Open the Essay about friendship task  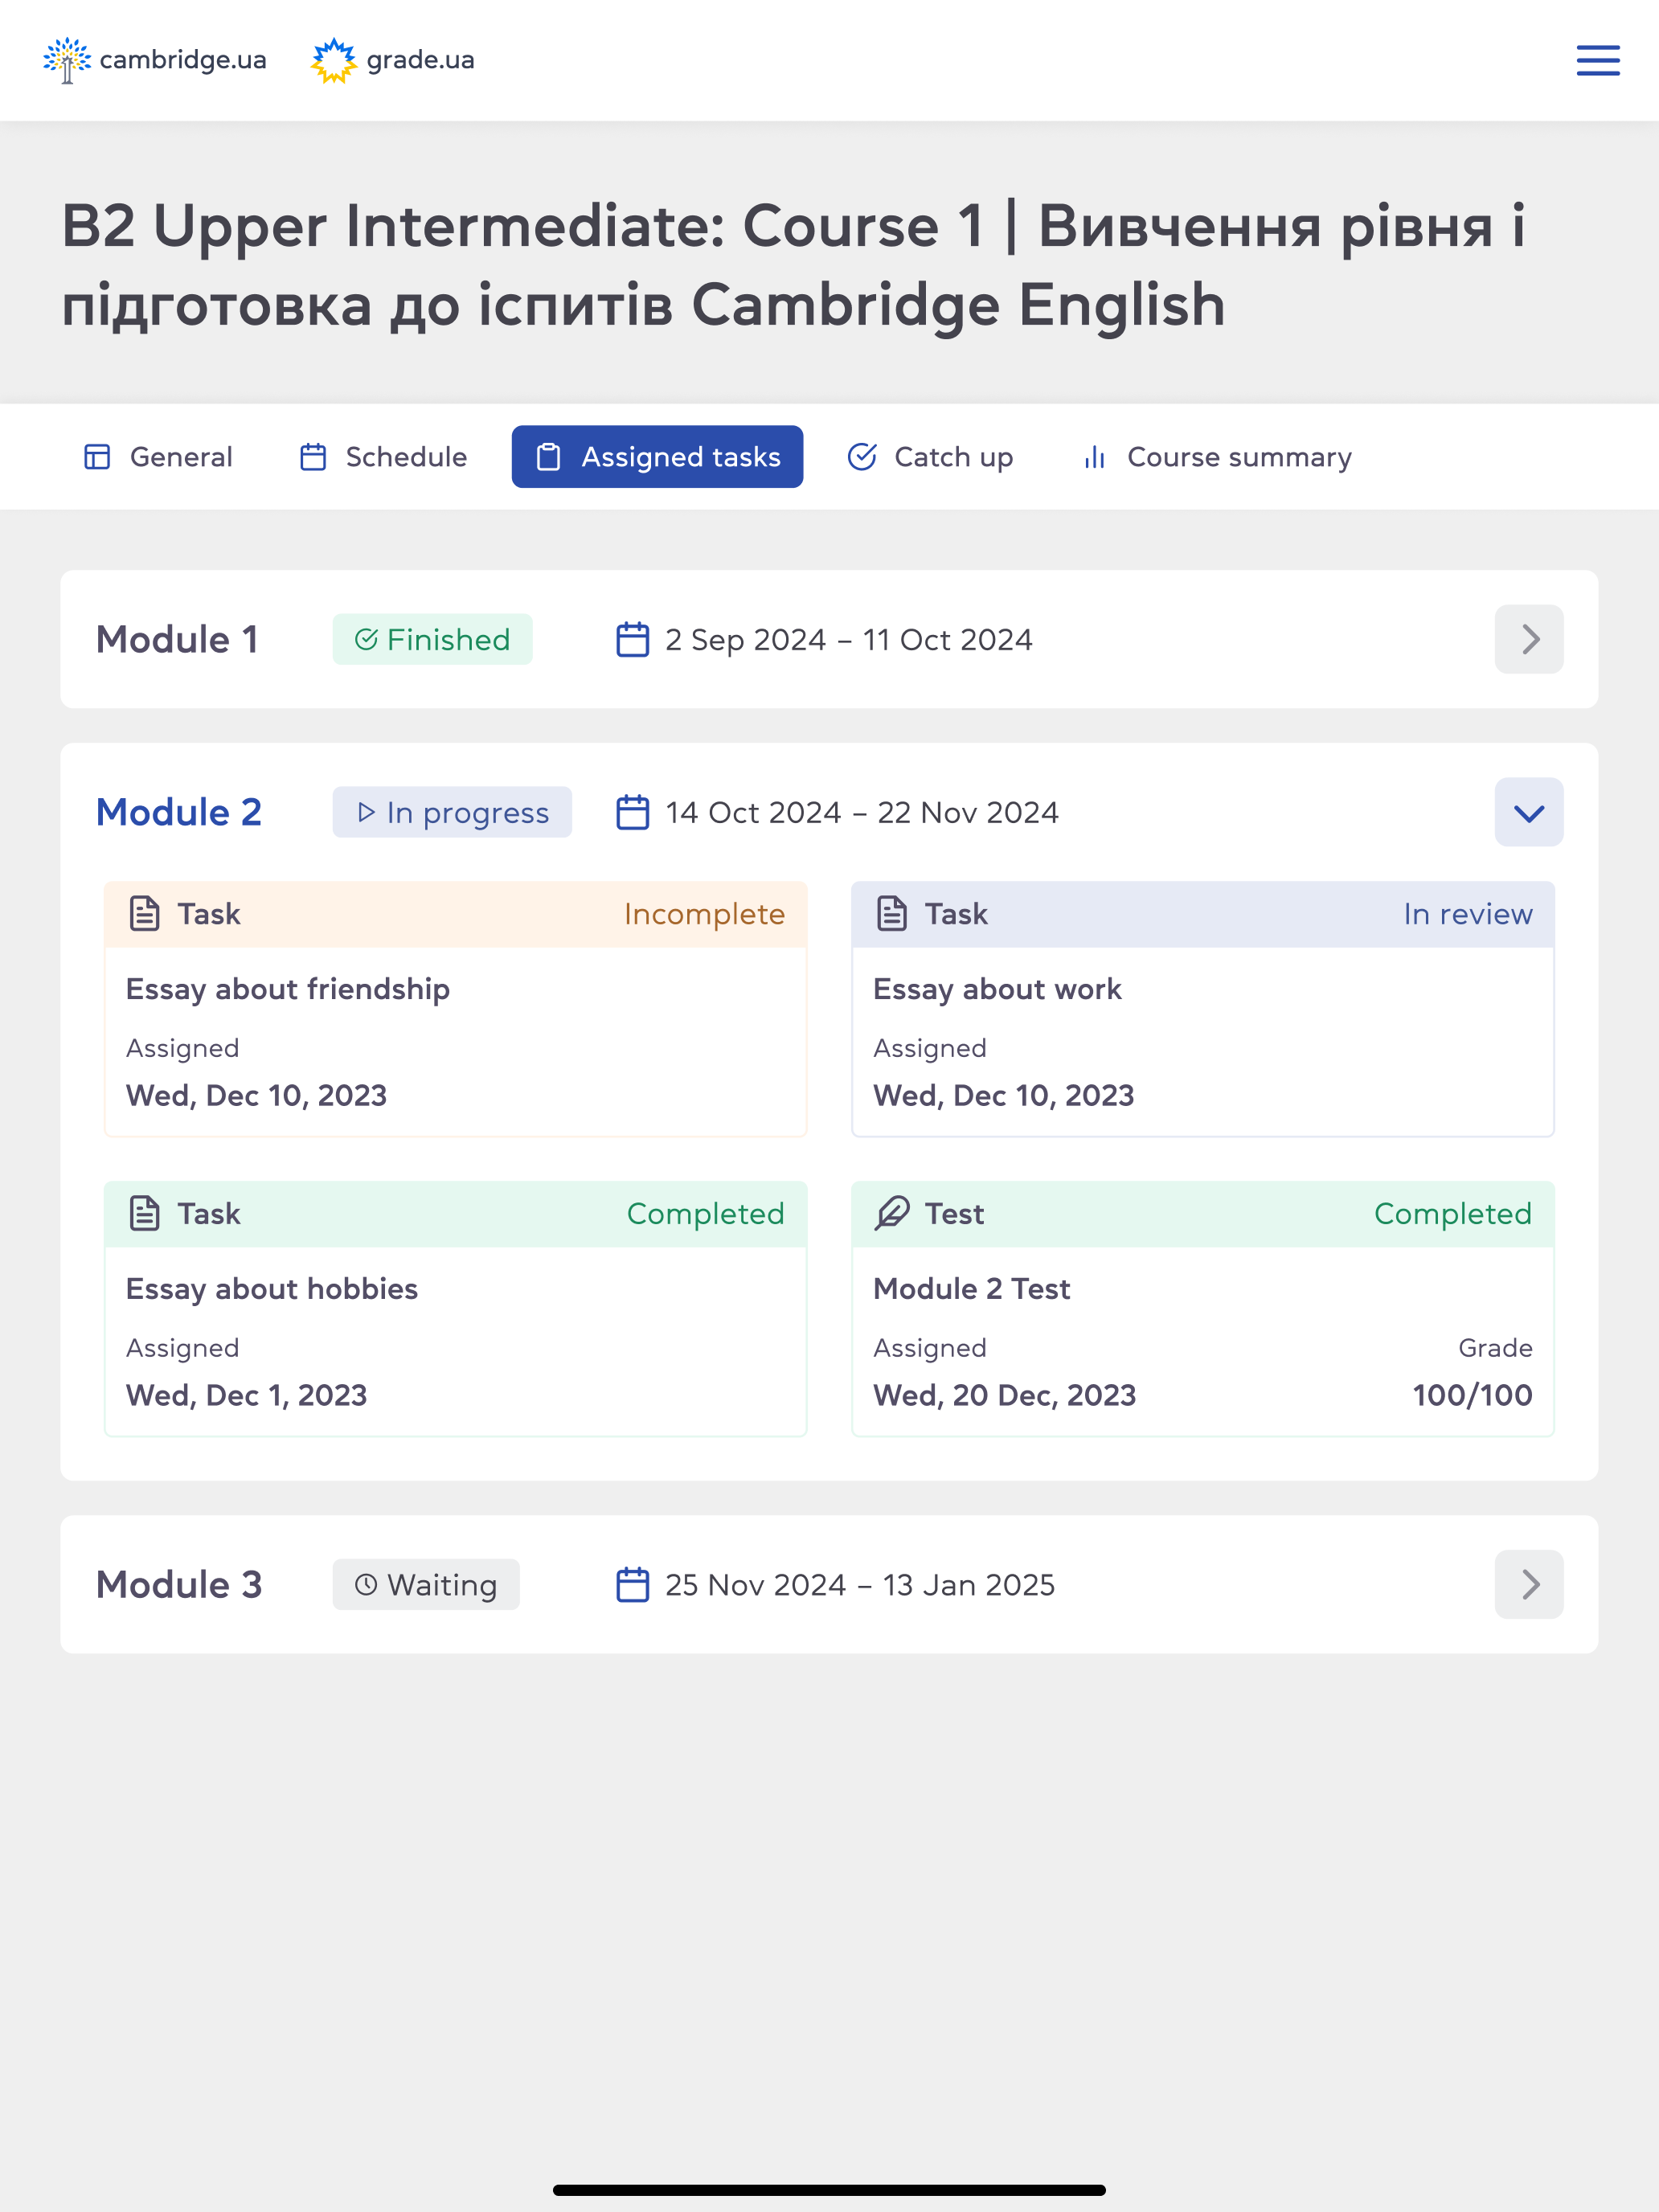(456, 1009)
